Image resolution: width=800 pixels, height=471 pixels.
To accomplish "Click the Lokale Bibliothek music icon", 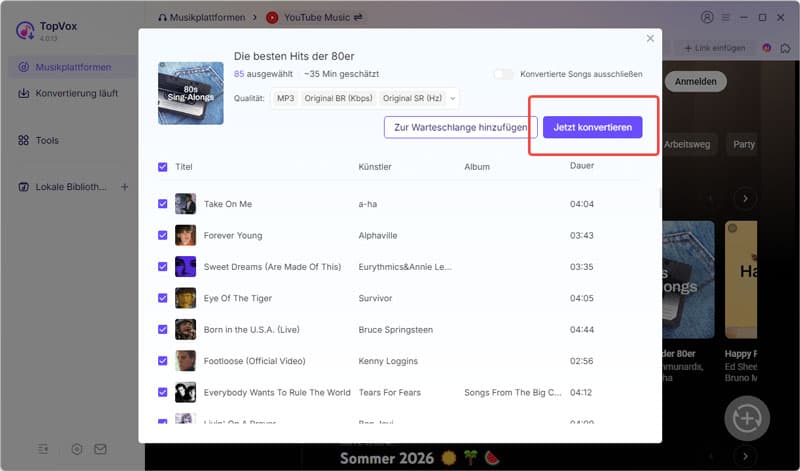I will 23,187.
